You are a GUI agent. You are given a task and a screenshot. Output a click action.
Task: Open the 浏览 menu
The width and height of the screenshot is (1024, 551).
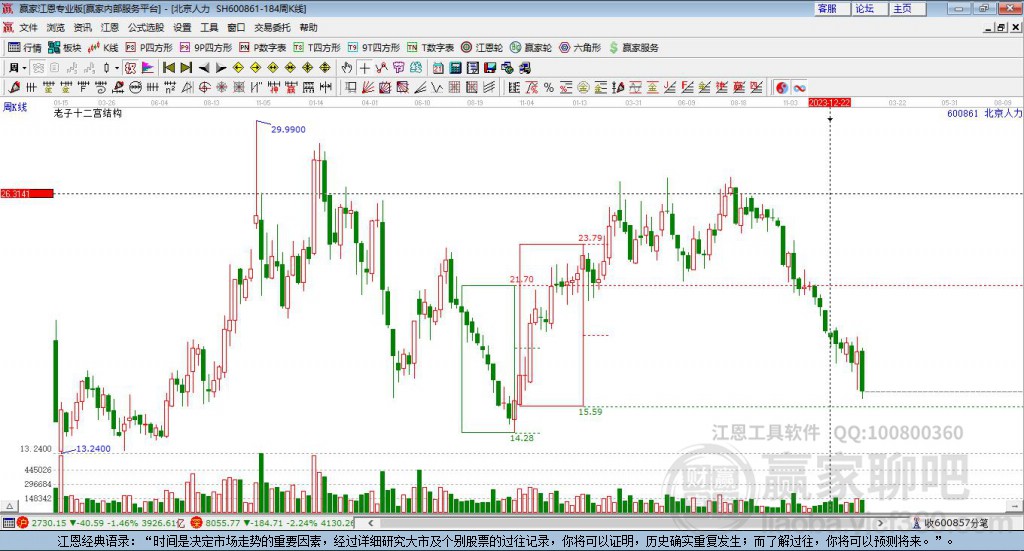click(x=56, y=27)
